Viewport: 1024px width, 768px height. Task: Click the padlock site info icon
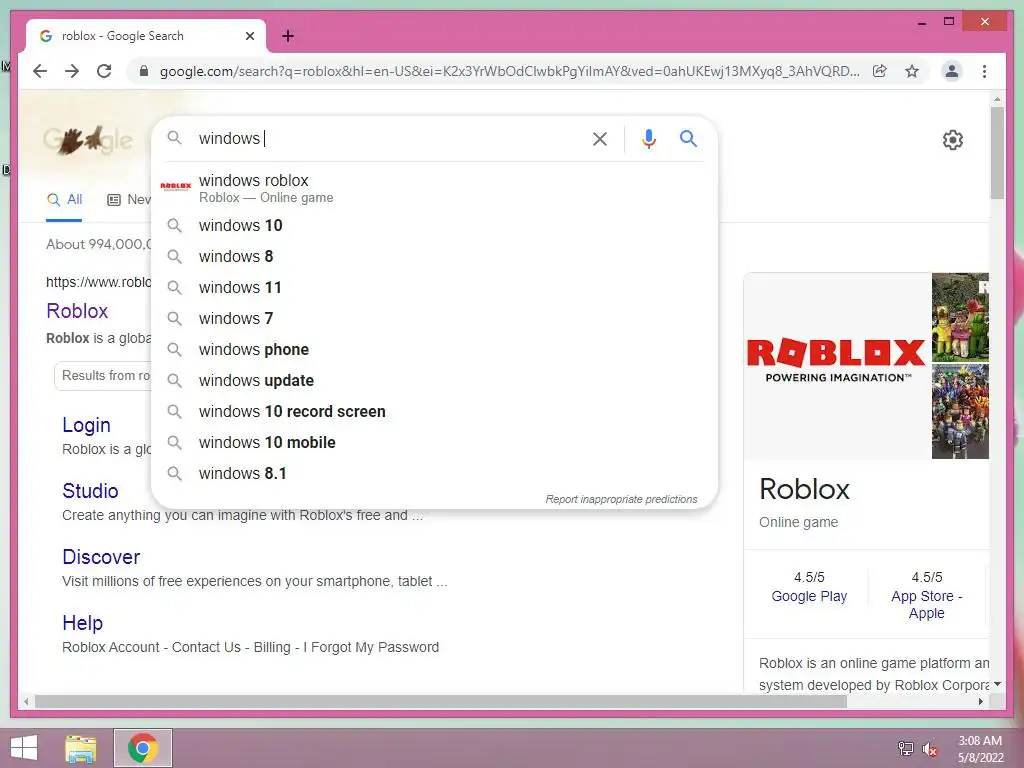pyautogui.click(x=144, y=71)
